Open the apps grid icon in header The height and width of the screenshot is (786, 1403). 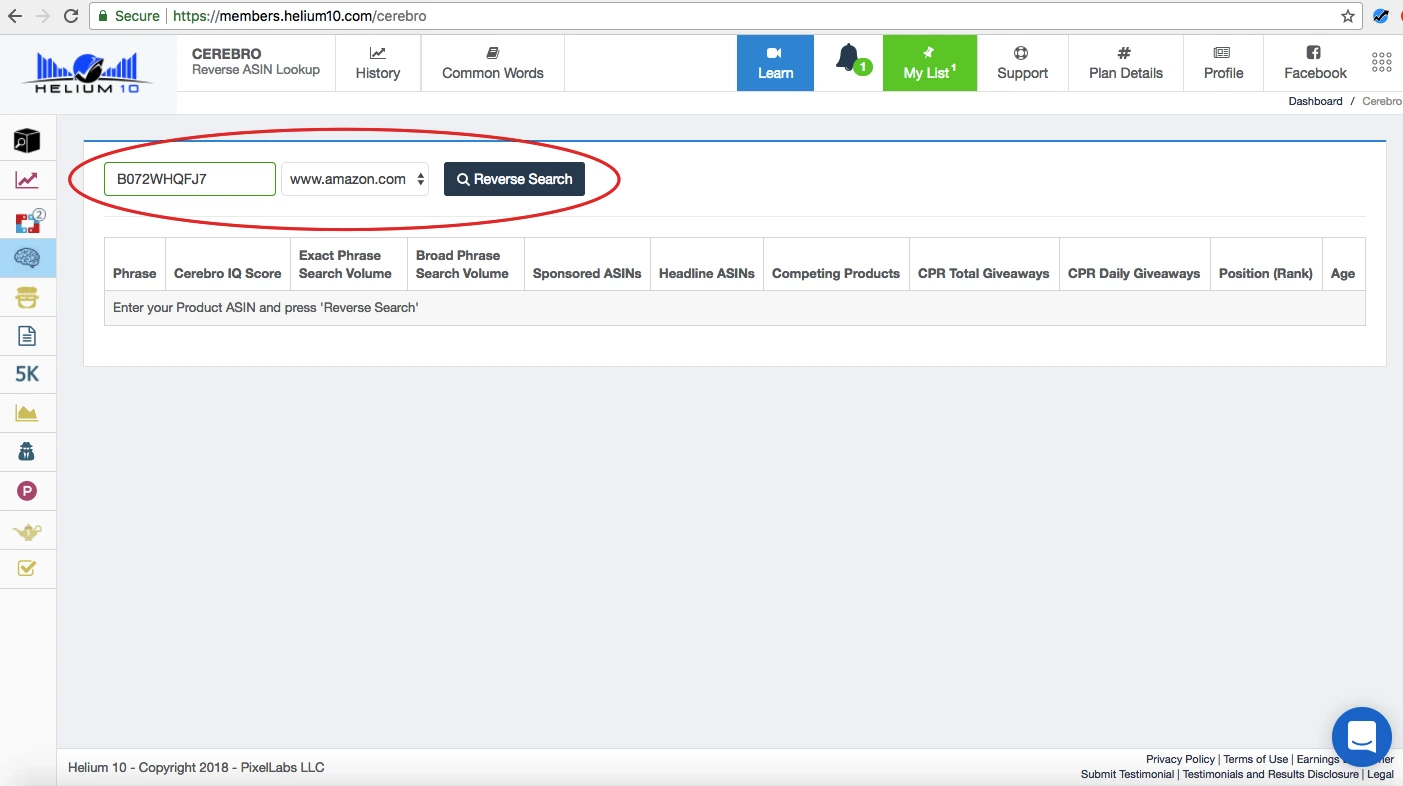coord(1381,62)
